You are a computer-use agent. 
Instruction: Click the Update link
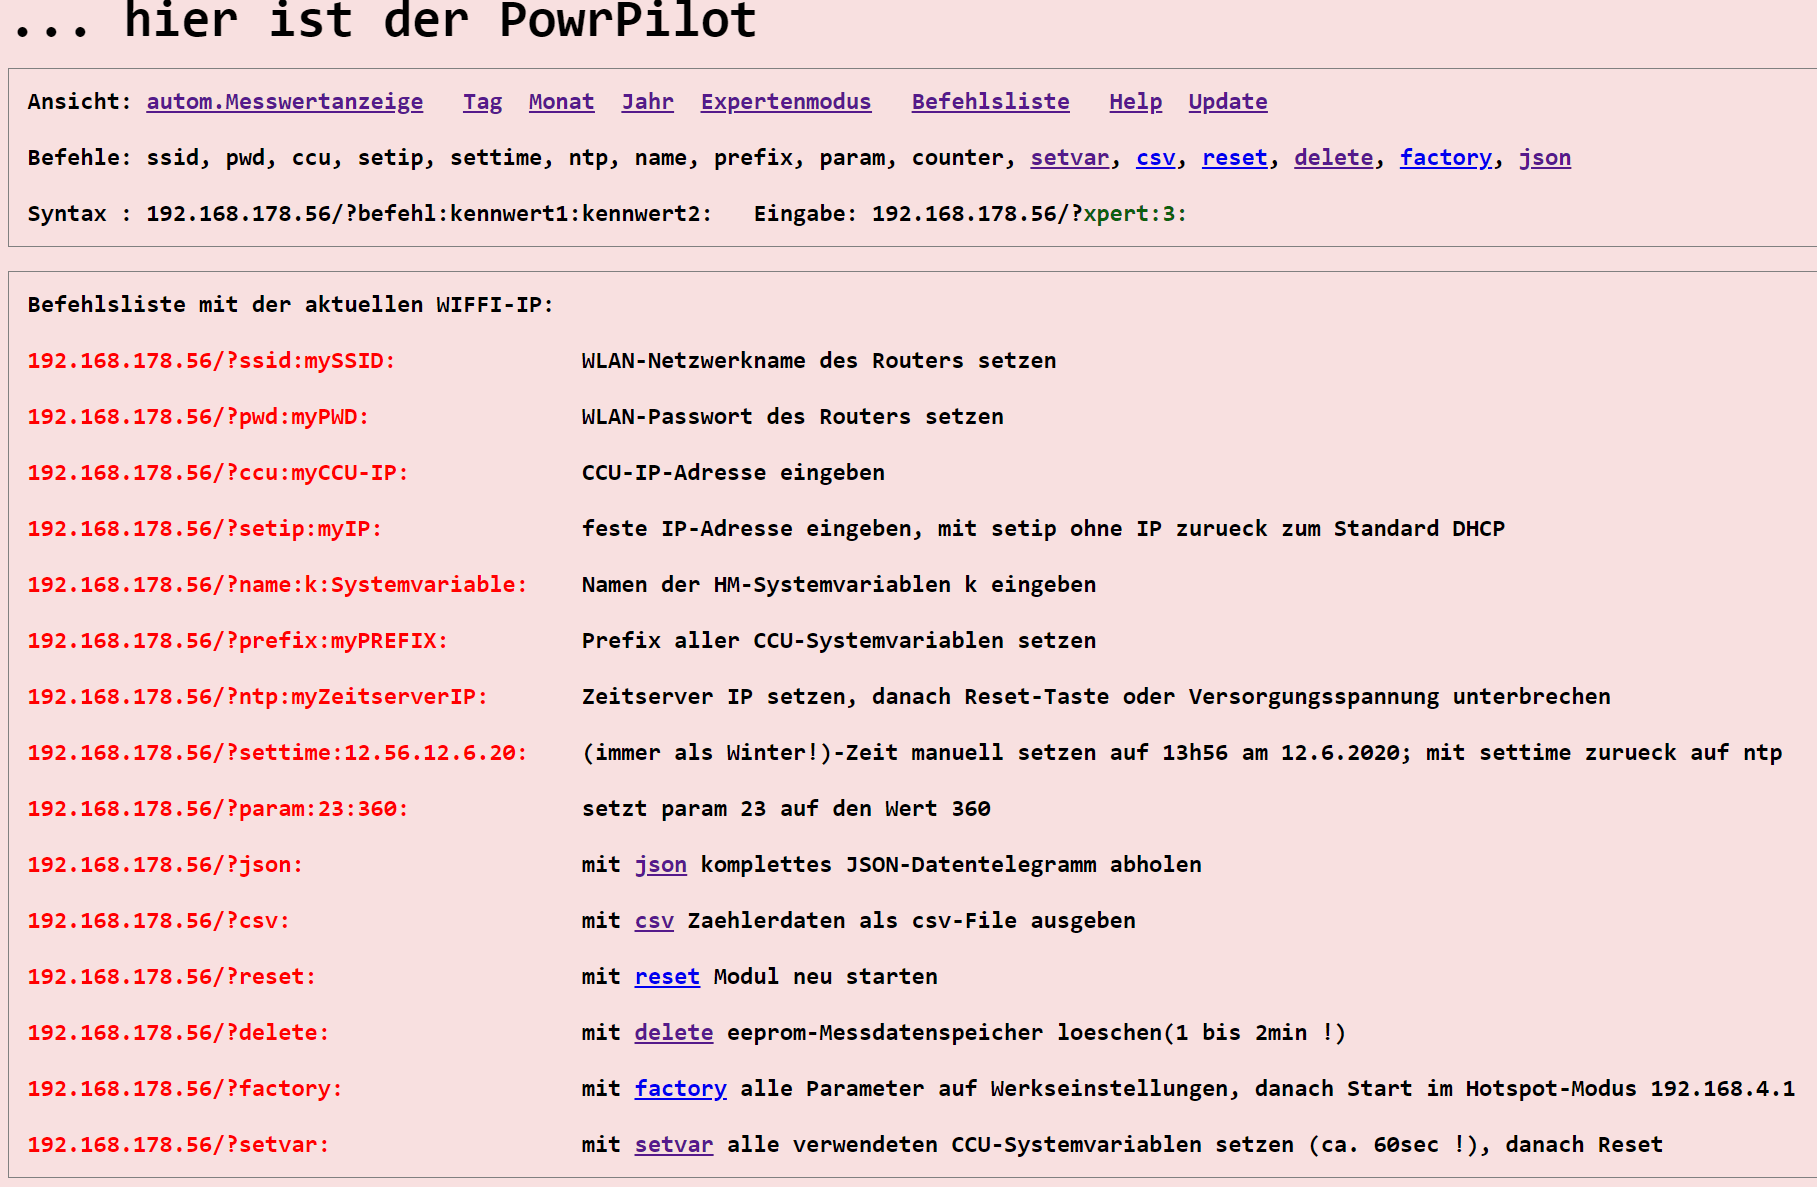click(1227, 102)
